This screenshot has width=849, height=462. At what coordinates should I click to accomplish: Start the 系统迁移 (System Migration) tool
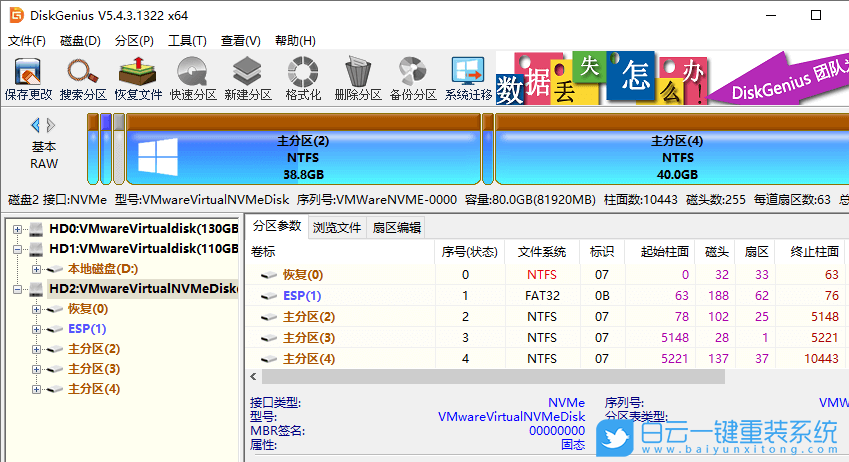[468, 78]
